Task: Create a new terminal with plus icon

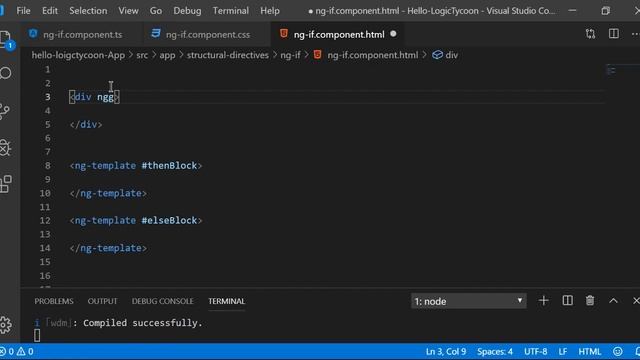Action: click(x=543, y=301)
